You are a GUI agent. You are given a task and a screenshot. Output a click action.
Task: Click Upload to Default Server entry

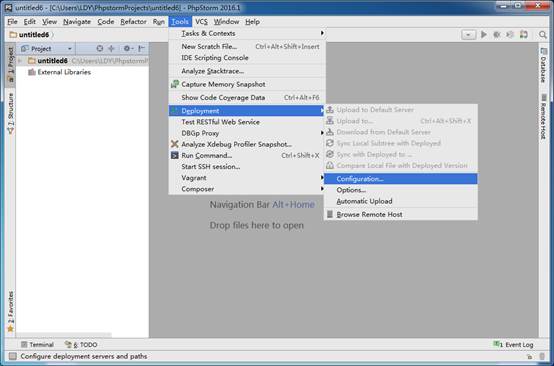coord(401,110)
